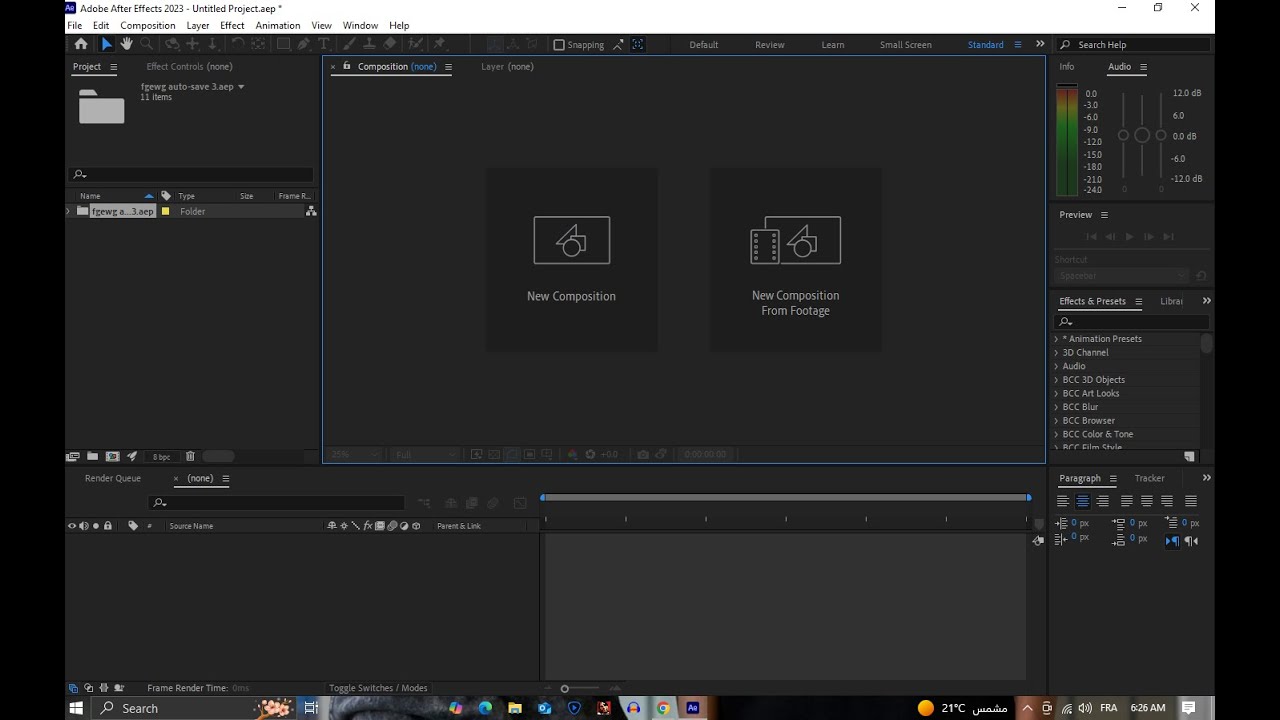Click New Composition From Footage icon
This screenshot has width=1280, height=720.
(x=796, y=240)
